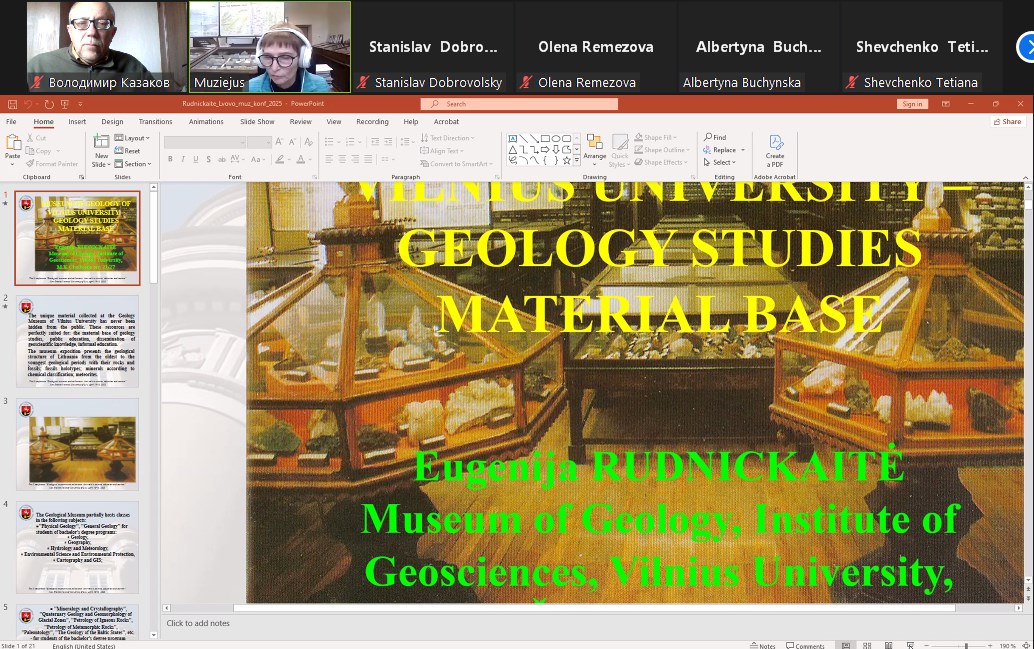Switch to the Slide Show tab
1034x649 pixels.
click(x=257, y=121)
